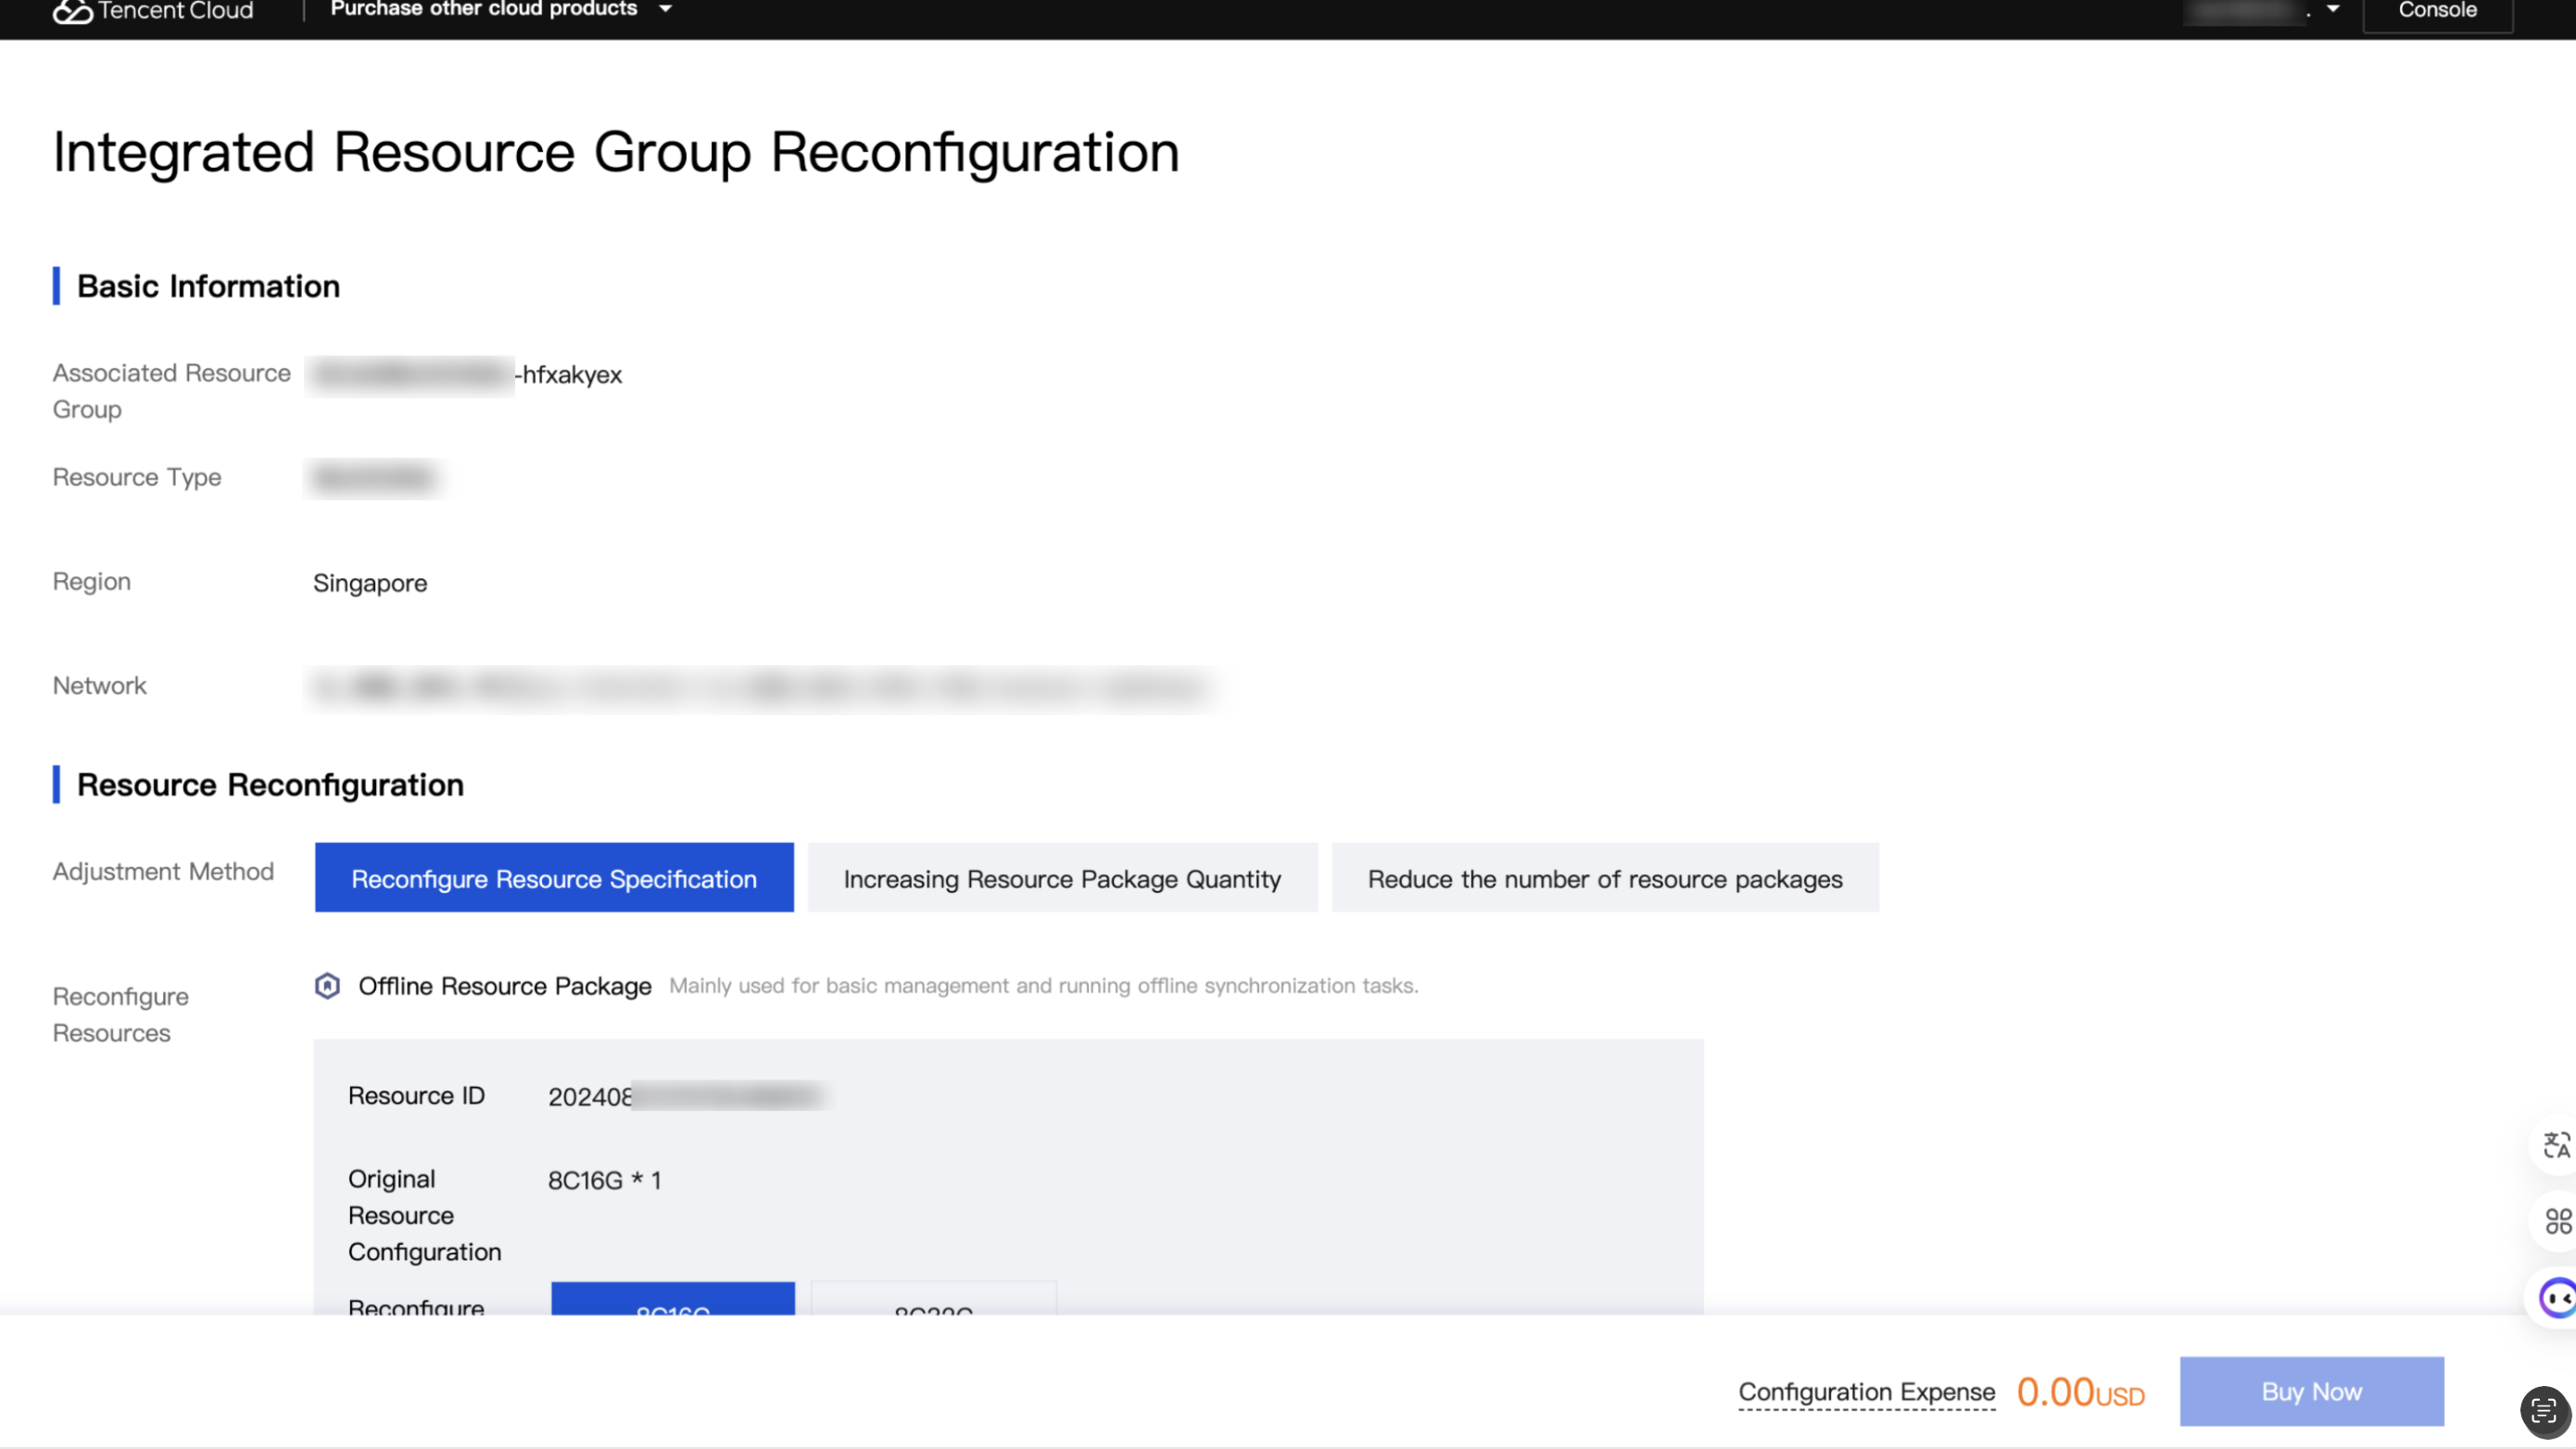Click the dark text-scan floating icon
Image resolution: width=2576 pixels, height=1449 pixels.
pos(2544,1411)
